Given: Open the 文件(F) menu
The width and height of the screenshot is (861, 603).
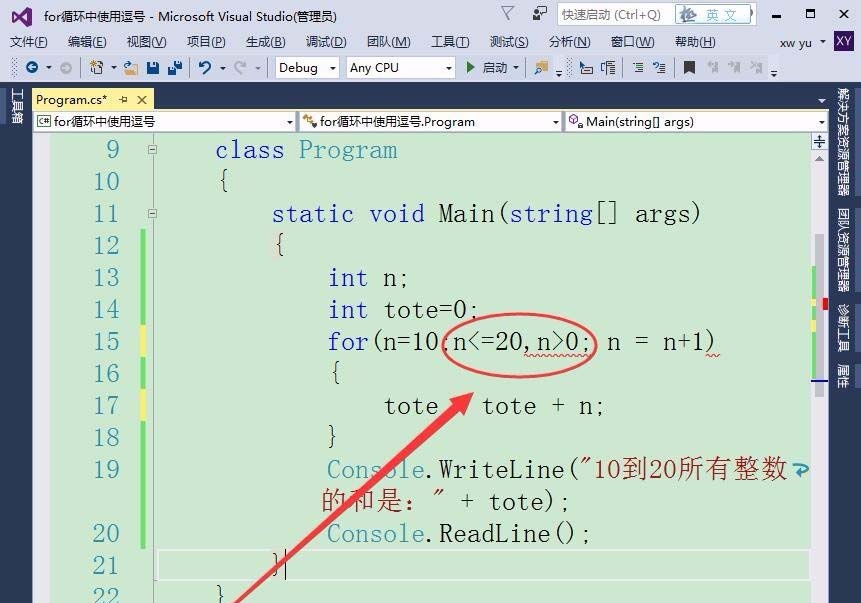Looking at the screenshot, I should coord(29,42).
